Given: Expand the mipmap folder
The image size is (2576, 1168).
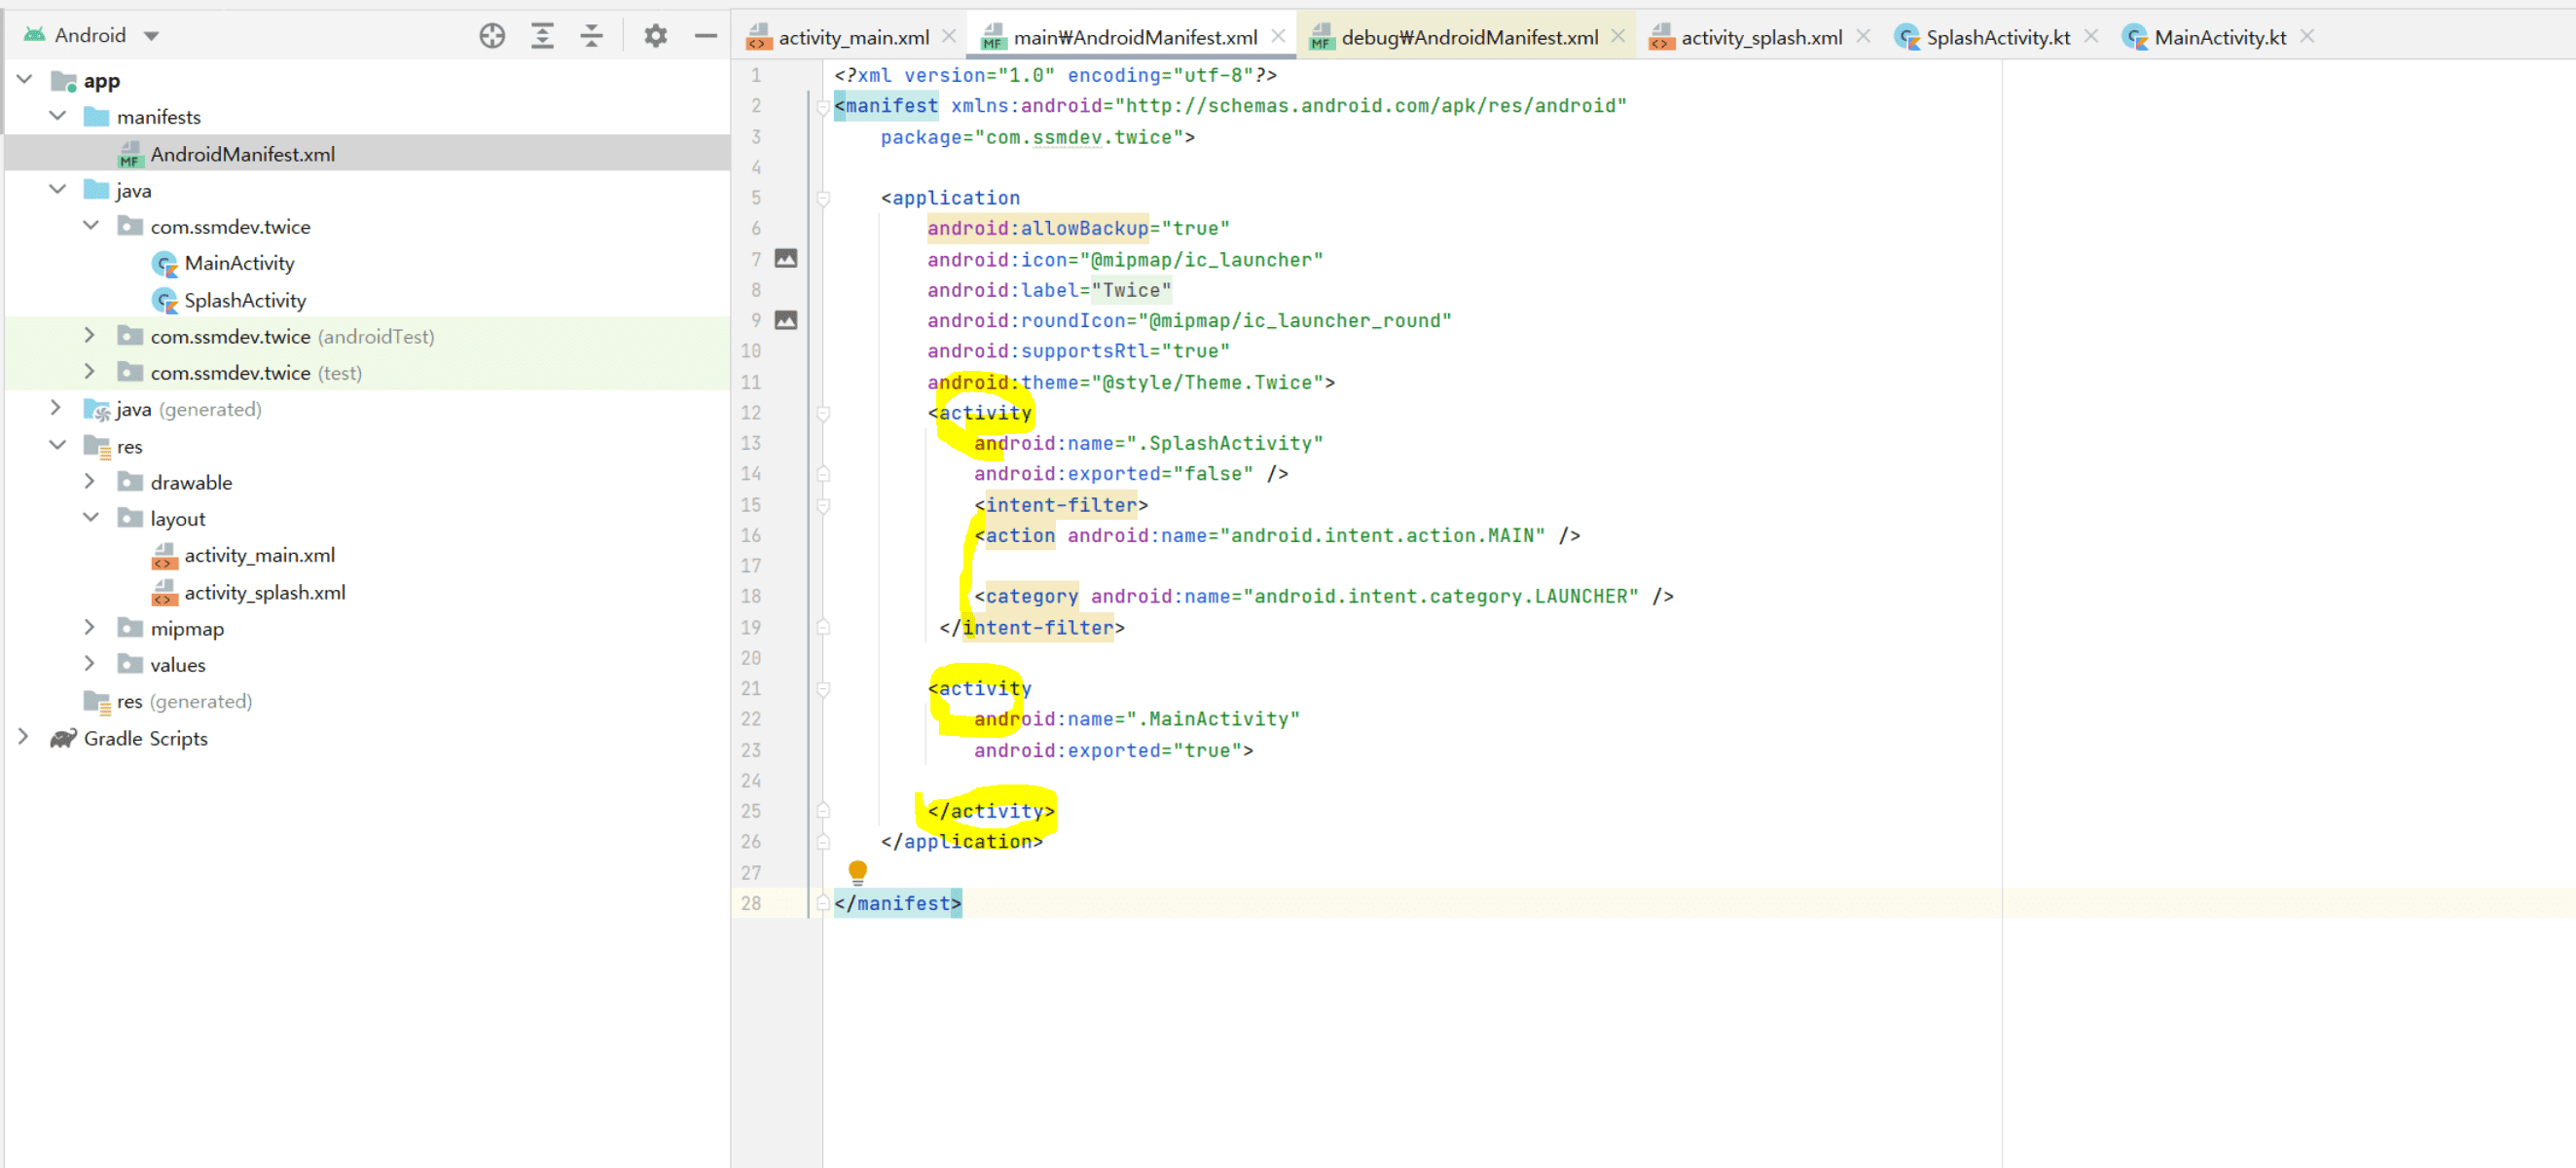Looking at the screenshot, I should pyautogui.click(x=90, y=628).
